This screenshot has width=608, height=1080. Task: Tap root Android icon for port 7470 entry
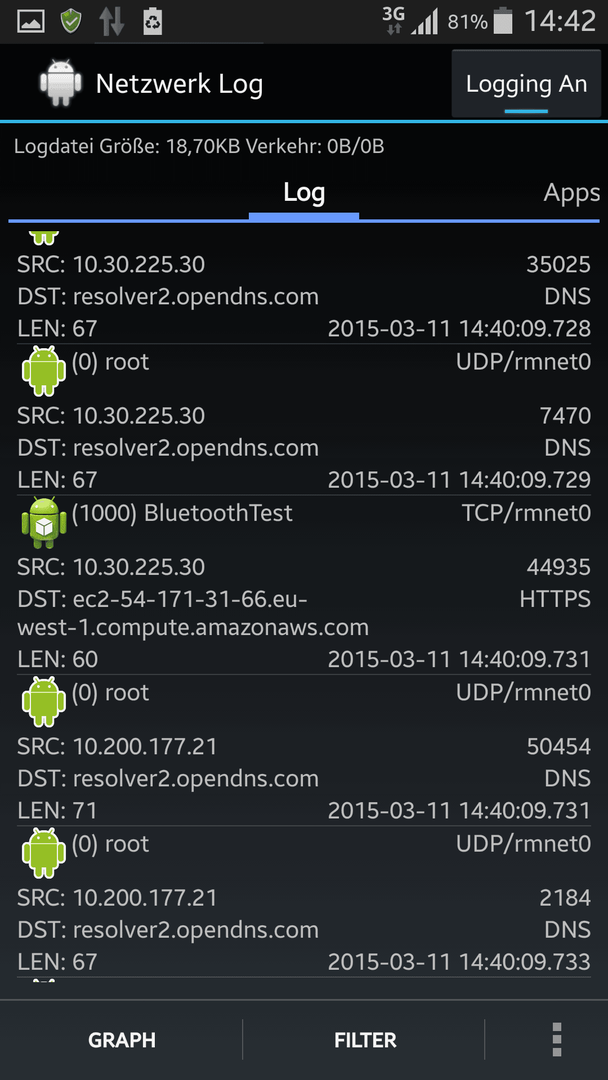point(44,372)
